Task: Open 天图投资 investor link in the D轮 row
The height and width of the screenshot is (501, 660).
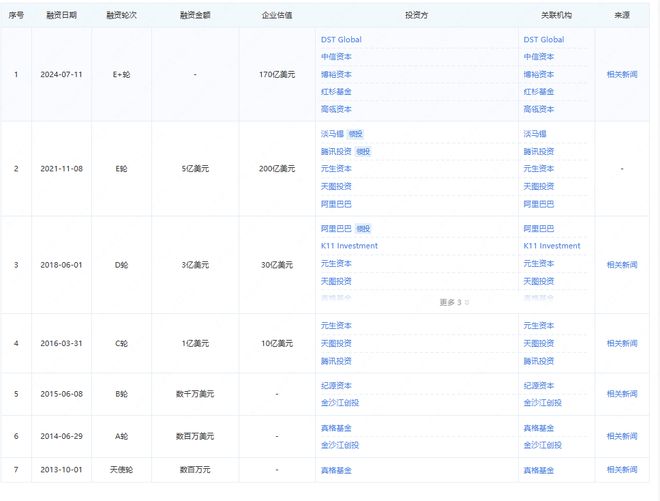Action: tap(336, 281)
